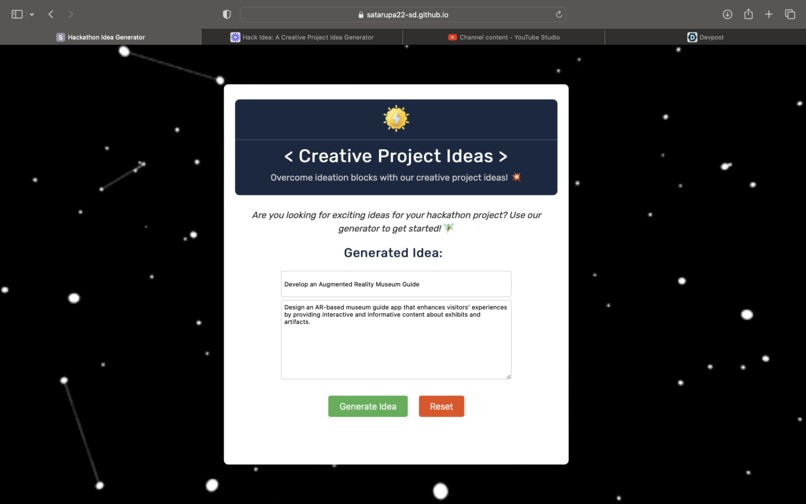The height and width of the screenshot is (504, 806).
Task: Click the Generated Idea: label
Action: tap(393, 253)
